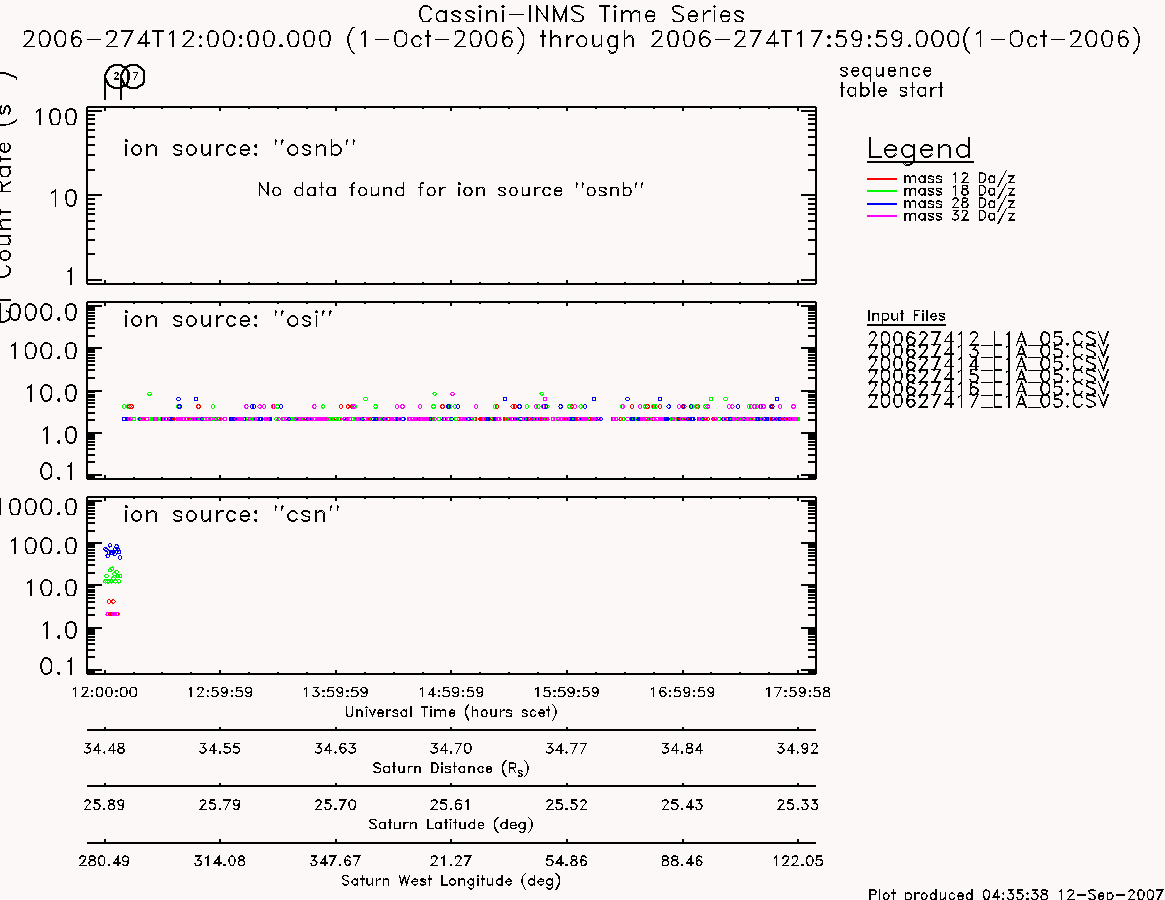Click the ion source "osi" panel label
Viewport: 1165px width, 900px height.
tap(228, 319)
